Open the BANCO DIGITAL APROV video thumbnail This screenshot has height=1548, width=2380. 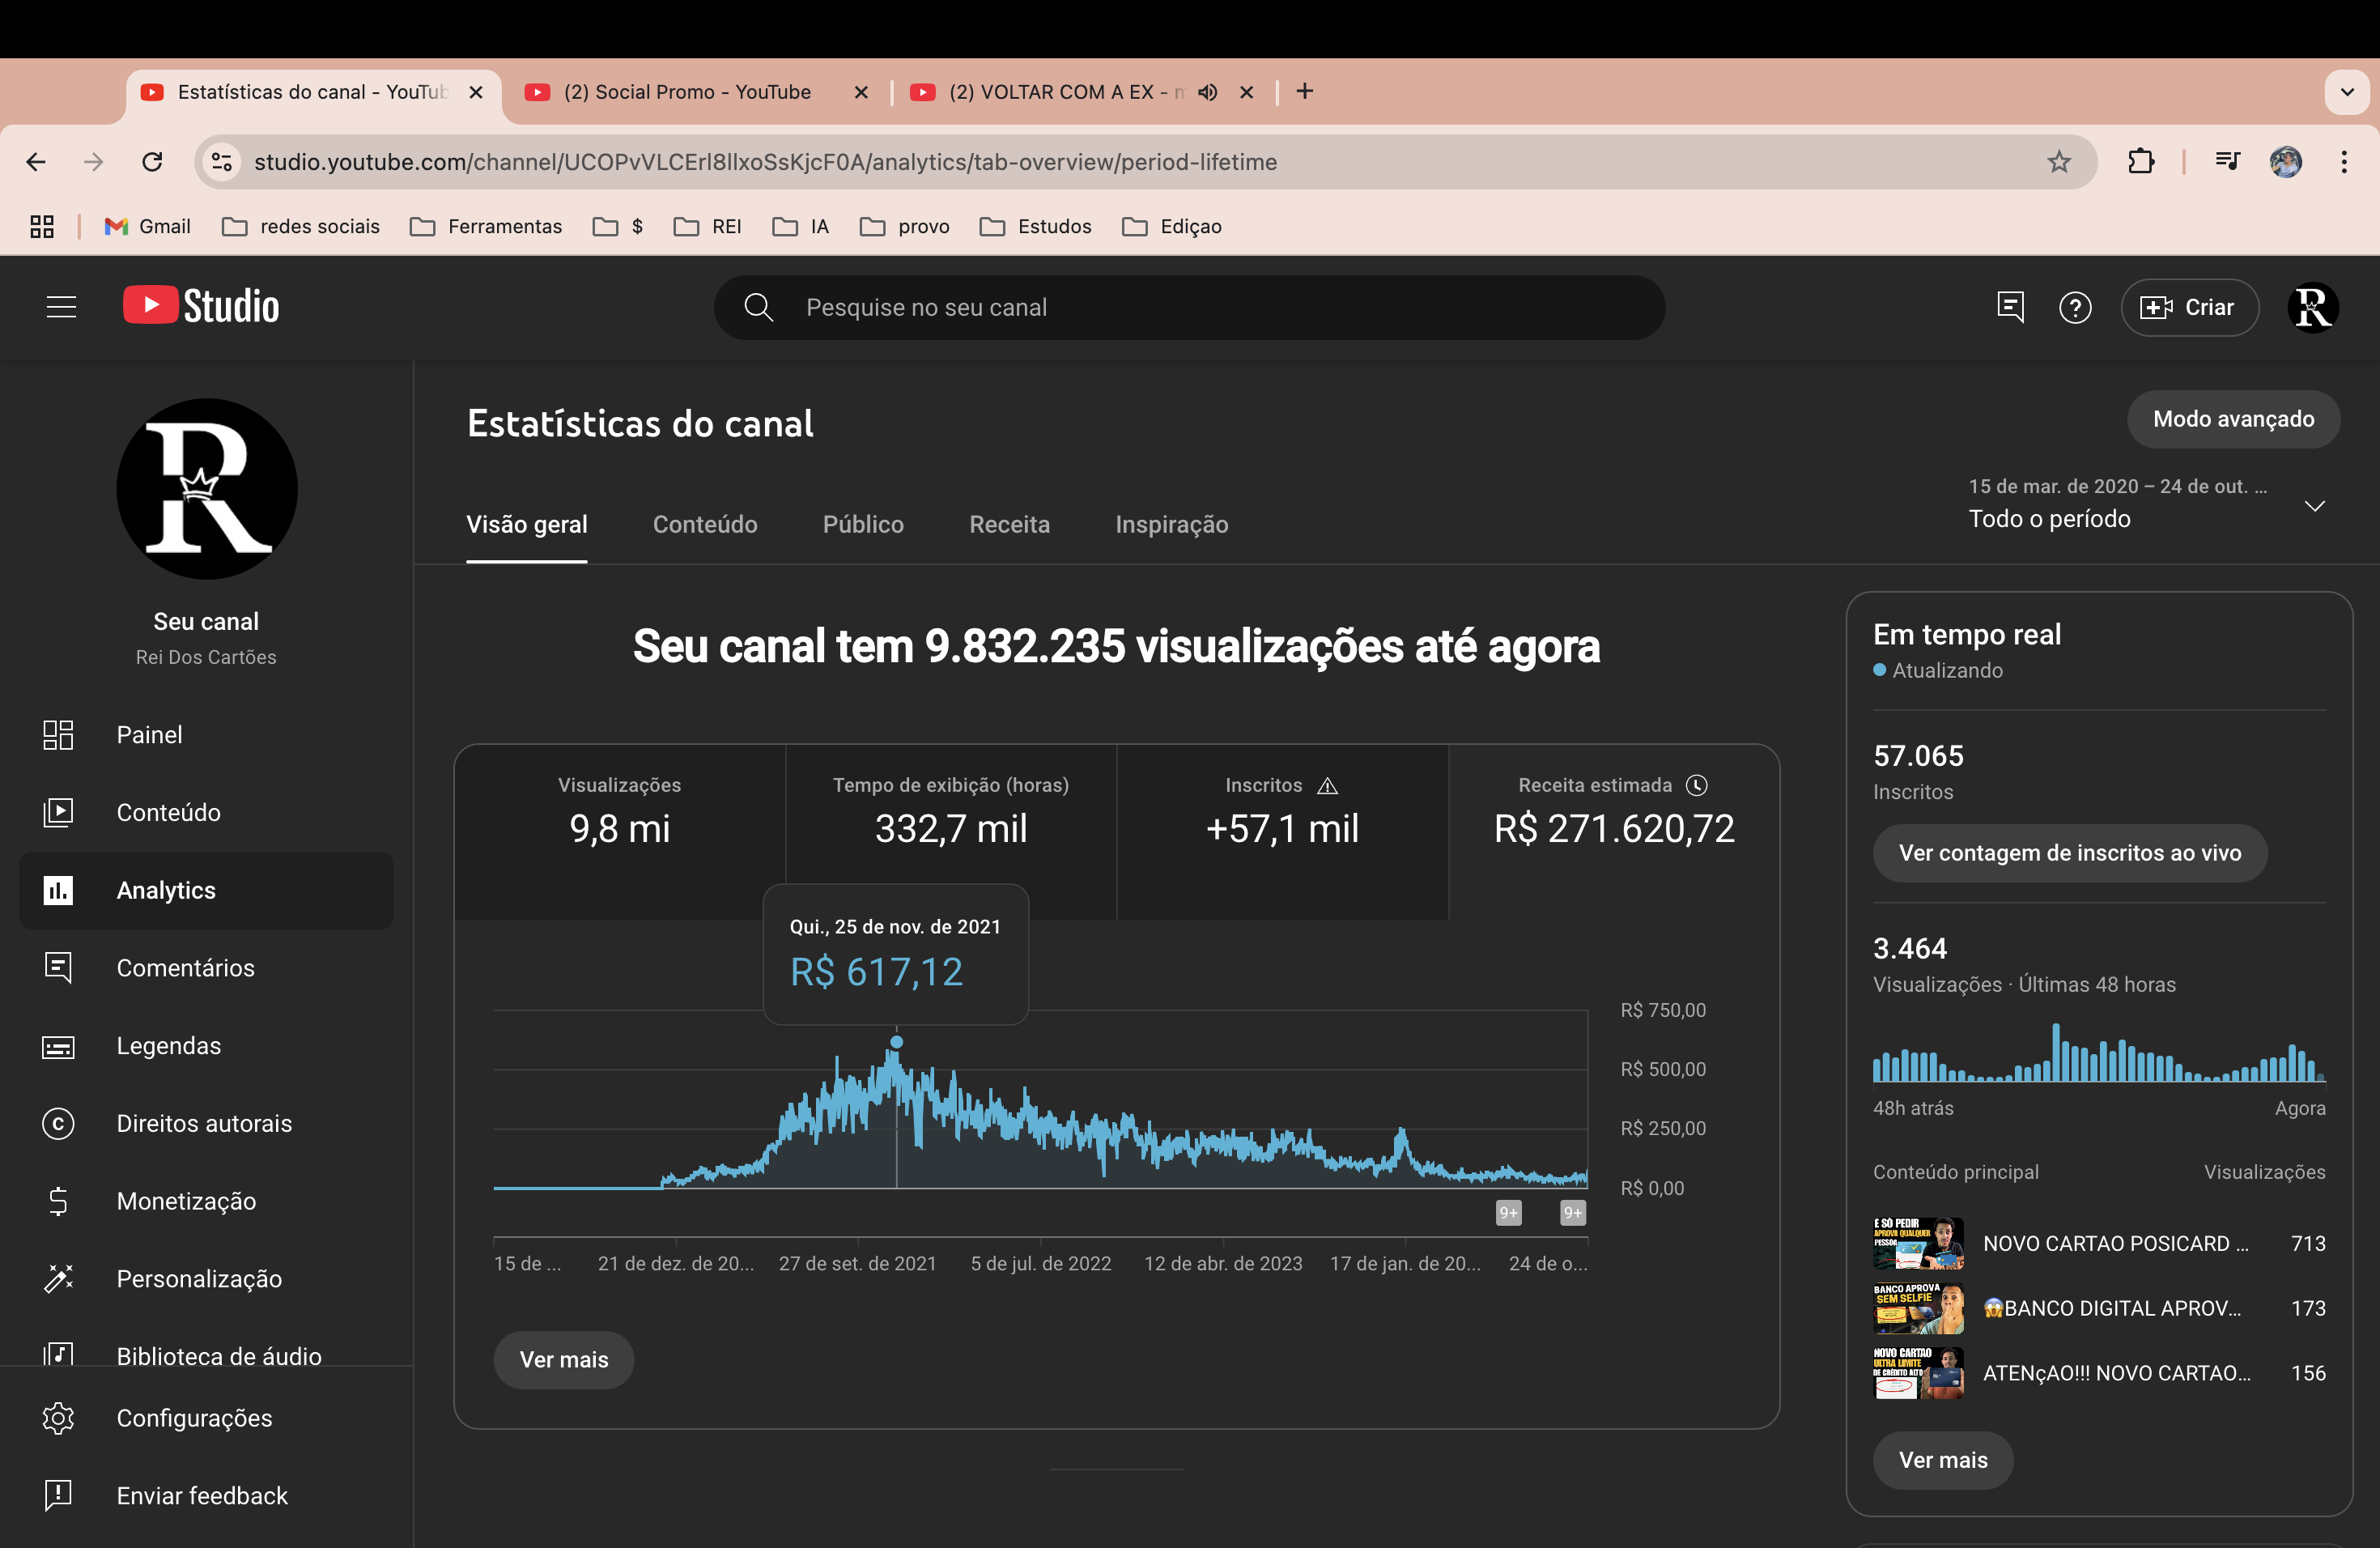point(1918,1308)
